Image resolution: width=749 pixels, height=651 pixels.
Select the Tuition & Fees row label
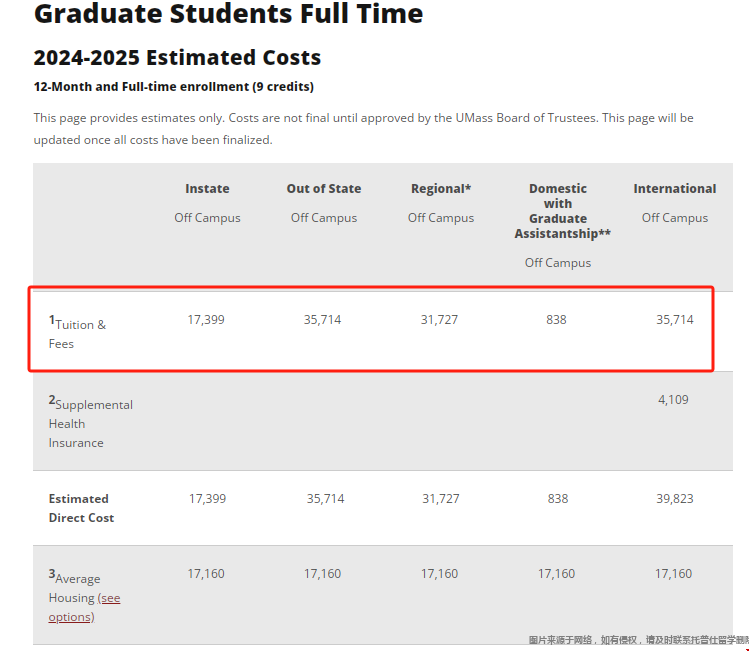point(77,333)
